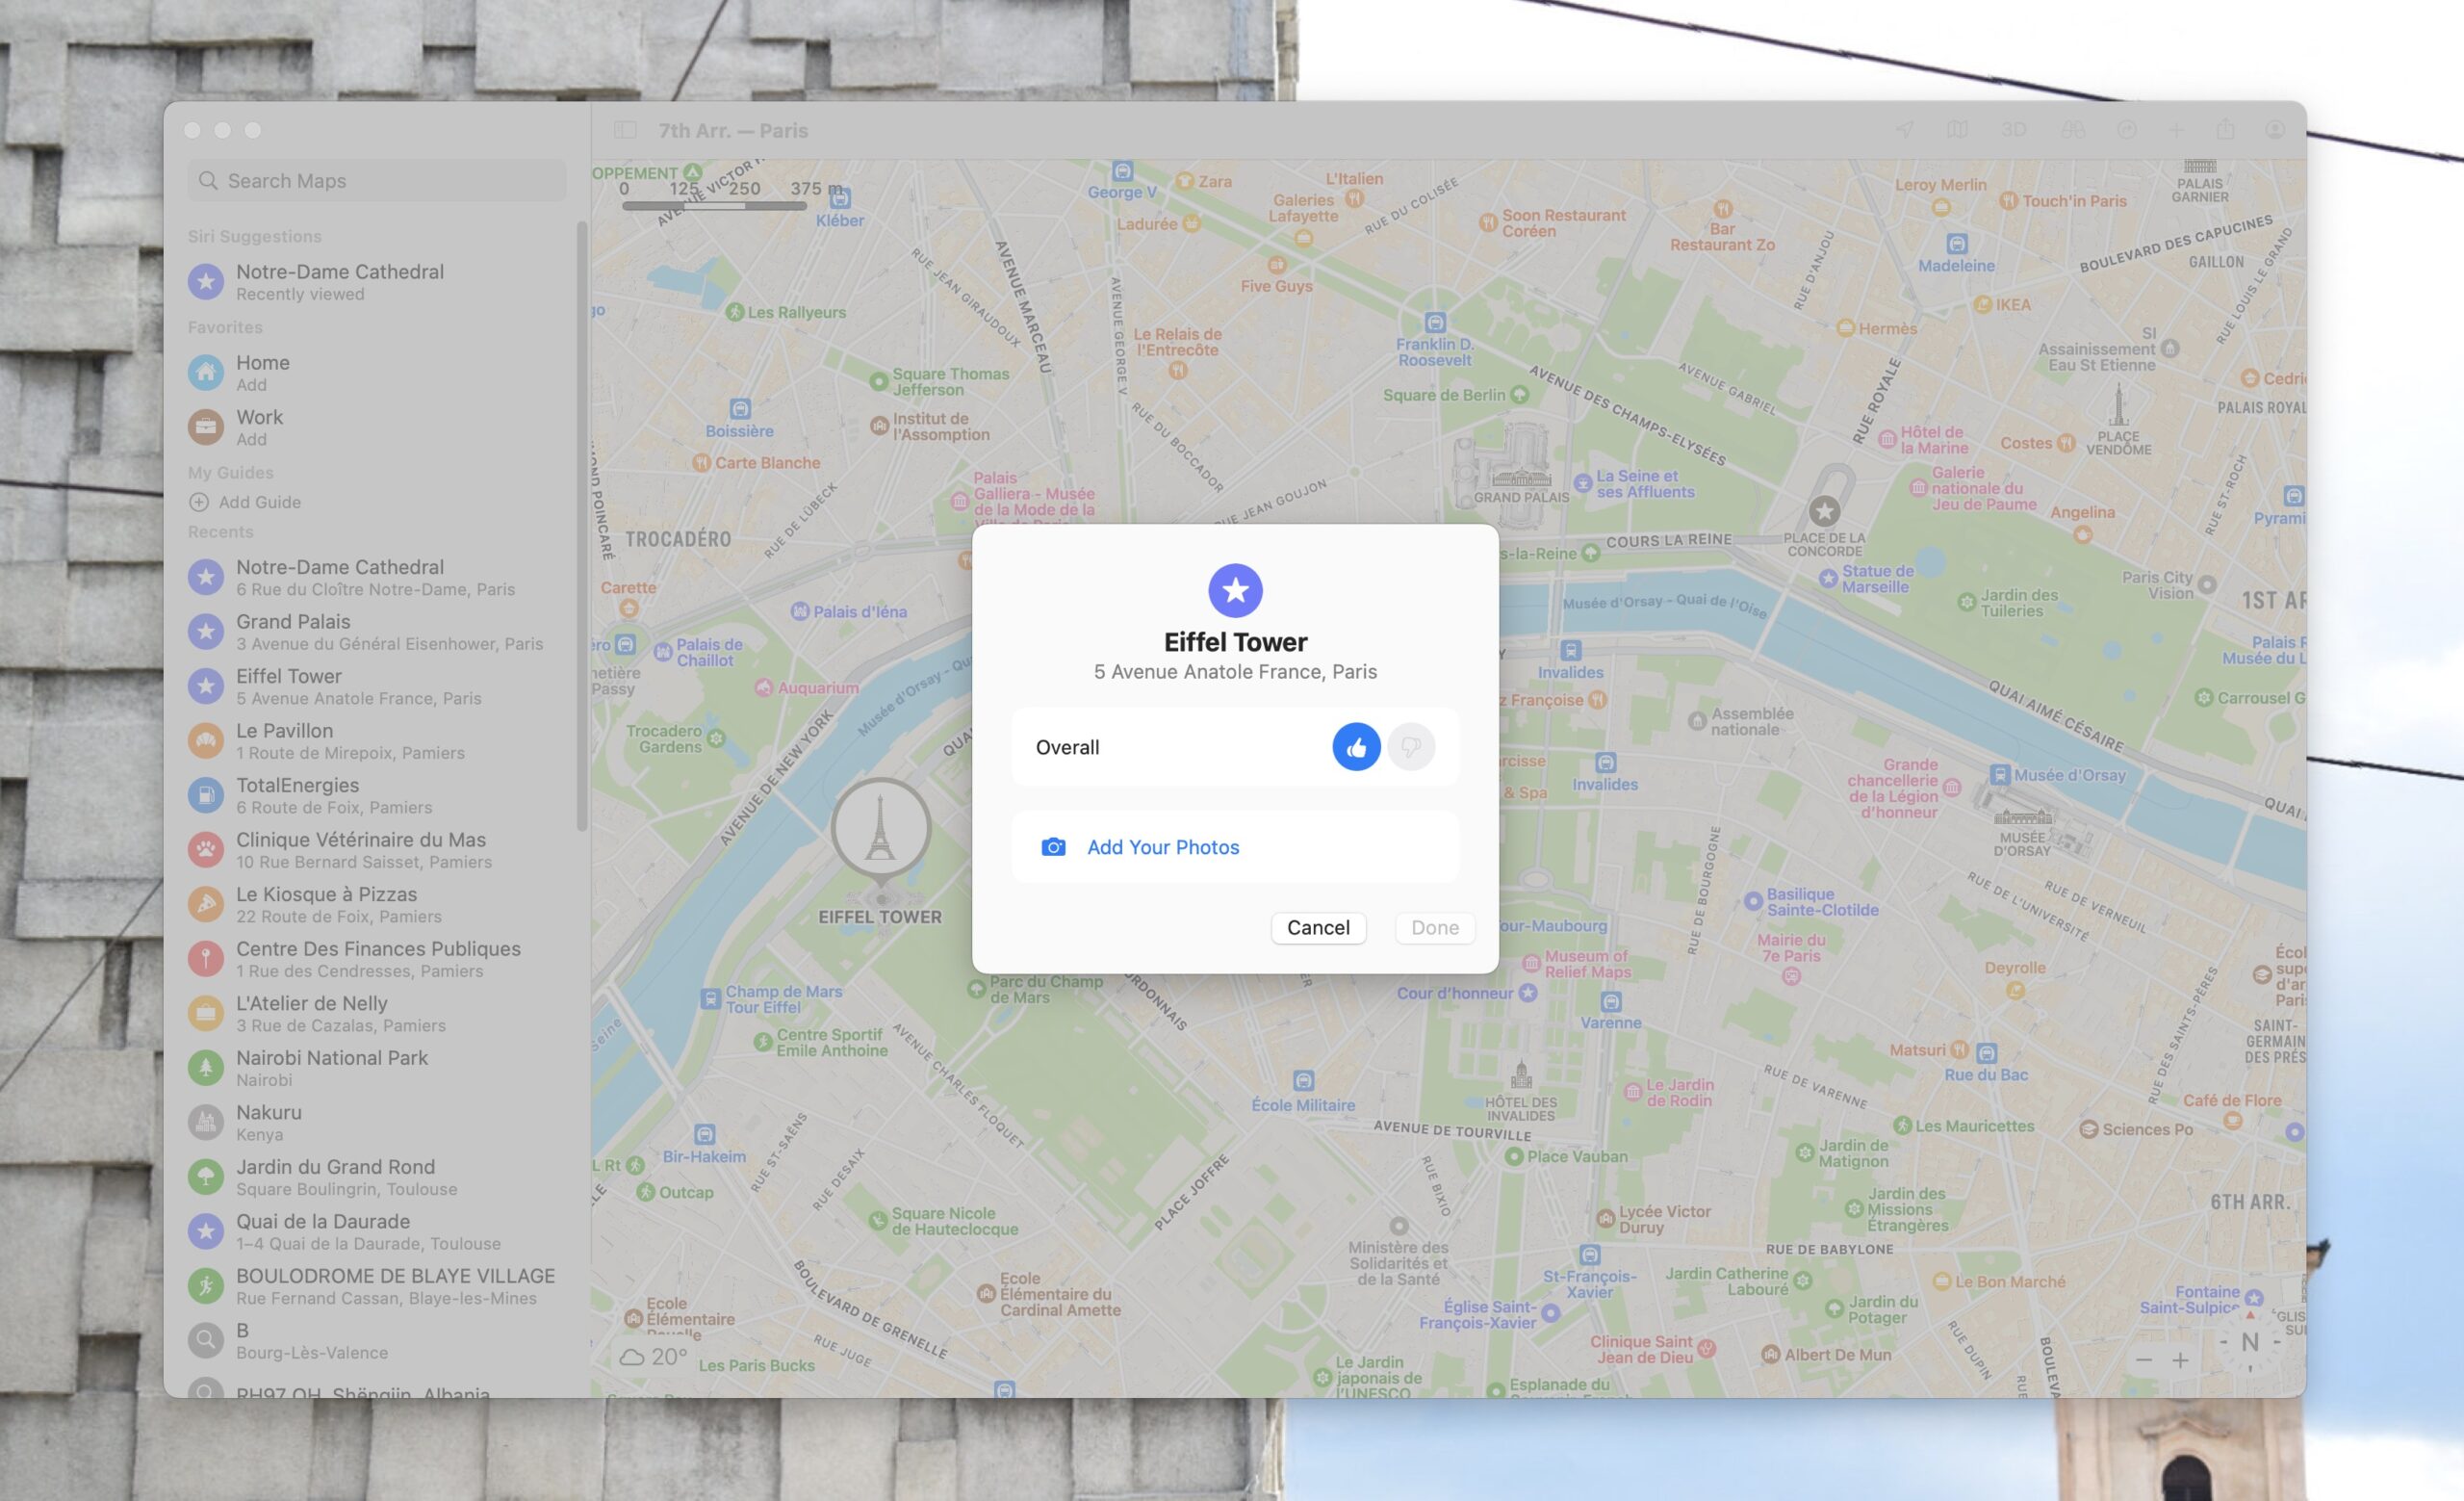
Task: Click Jardin du Grand Rond park icon
Action: click(206, 1177)
